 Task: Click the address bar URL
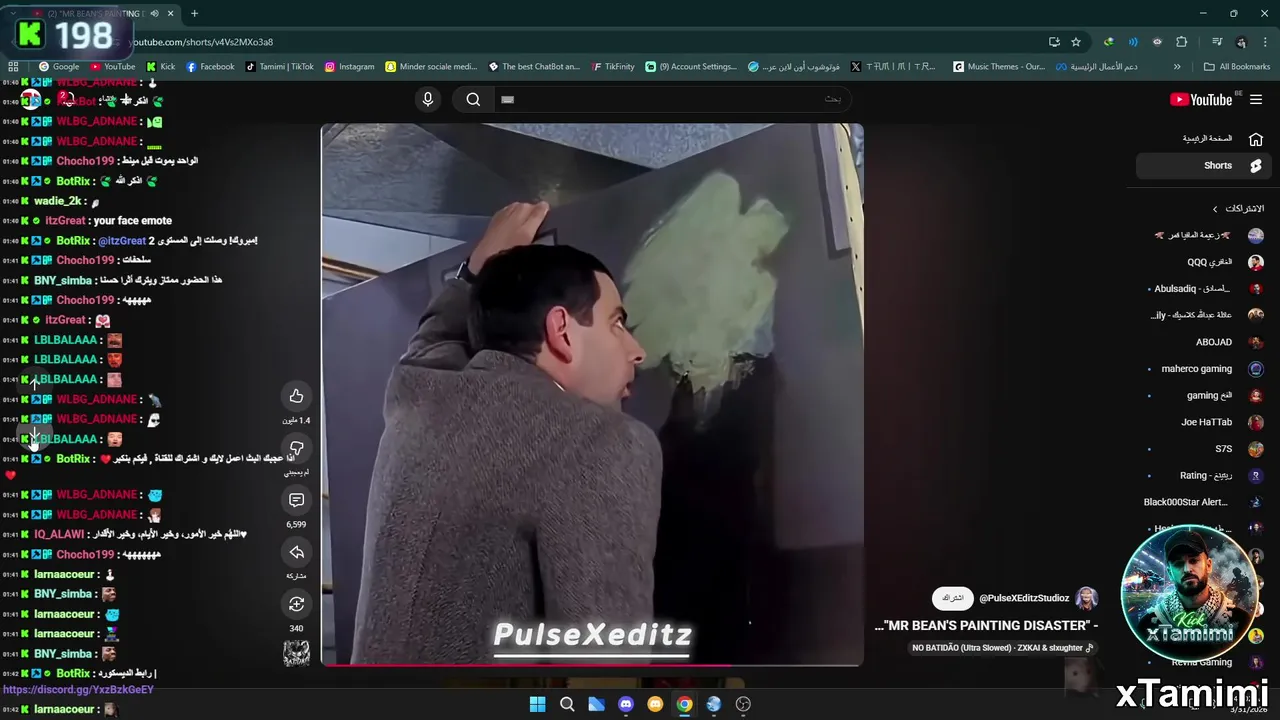[x=202, y=42]
